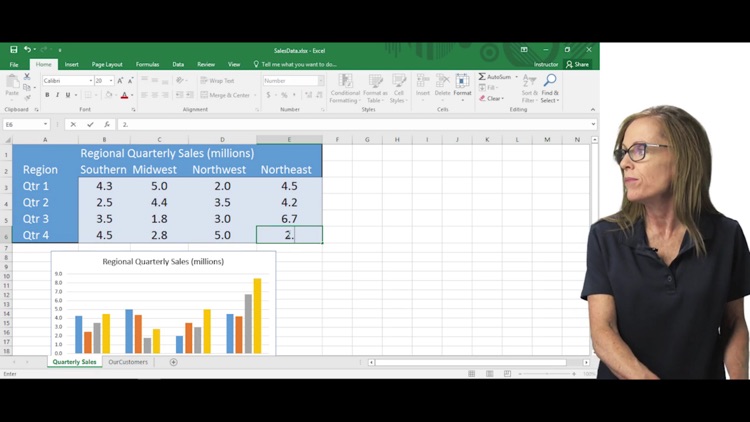Adjust the zoom slider in status bar
750x422 pixels.
(547, 374)
